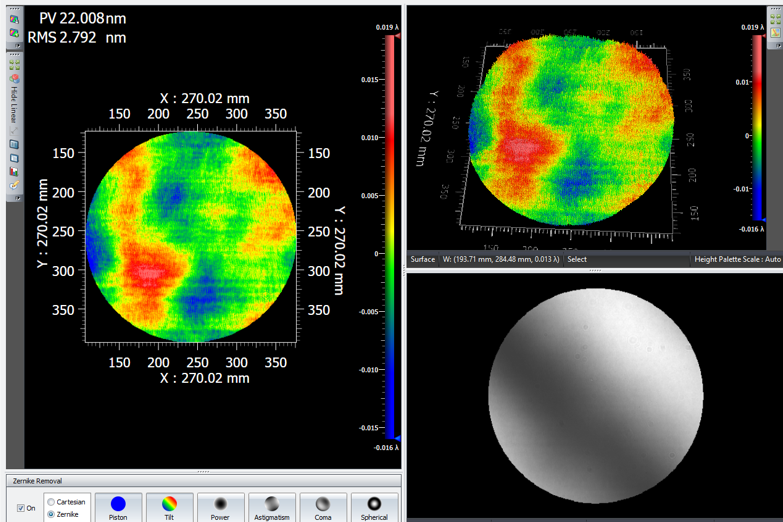Viewport: 783px width, 522px height.
Task: Click Height Palette Scale Auto setting
Action: click(x=737, y=259)
